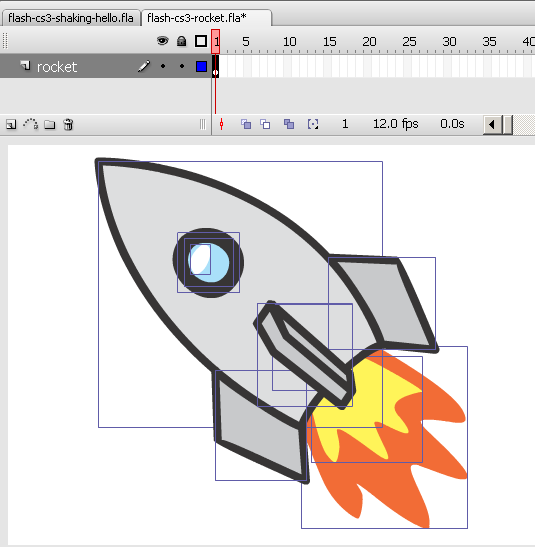The image size is (535, 547).
Task: Toggle lock dot of rocket layer
Action: point(182,66)
